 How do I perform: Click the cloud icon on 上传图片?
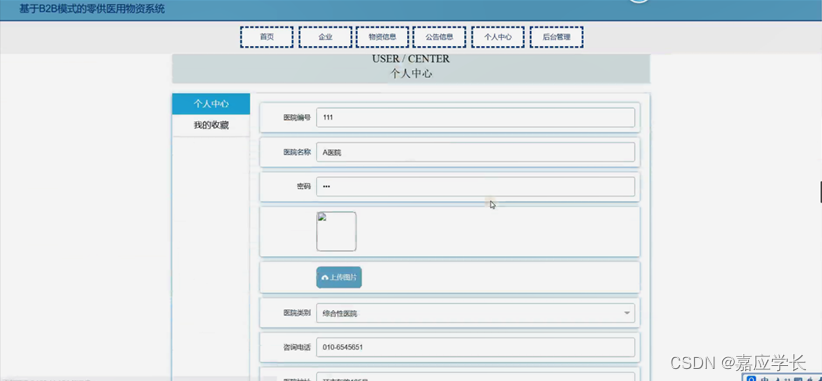click(x=325, y=278)
